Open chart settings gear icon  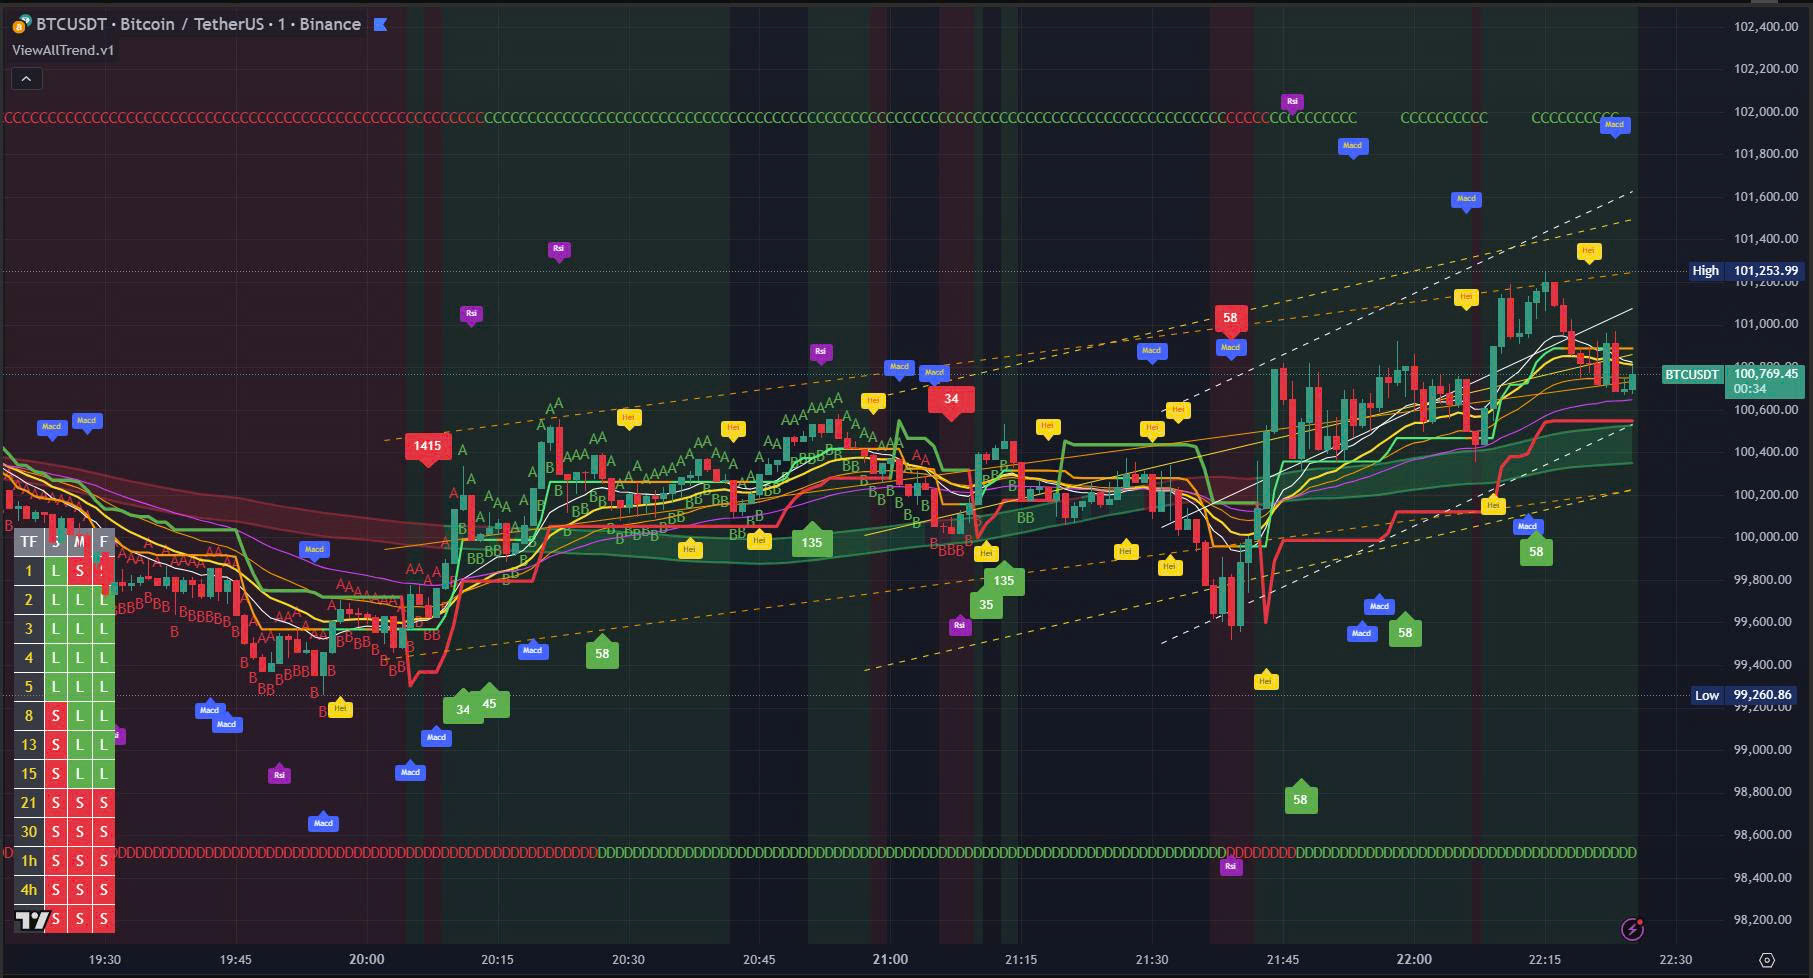(1766, 960)
